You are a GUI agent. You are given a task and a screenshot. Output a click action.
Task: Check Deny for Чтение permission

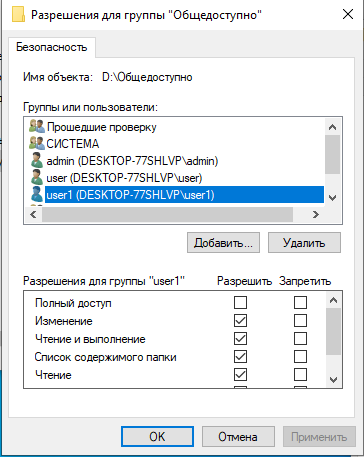click(300, 375)
